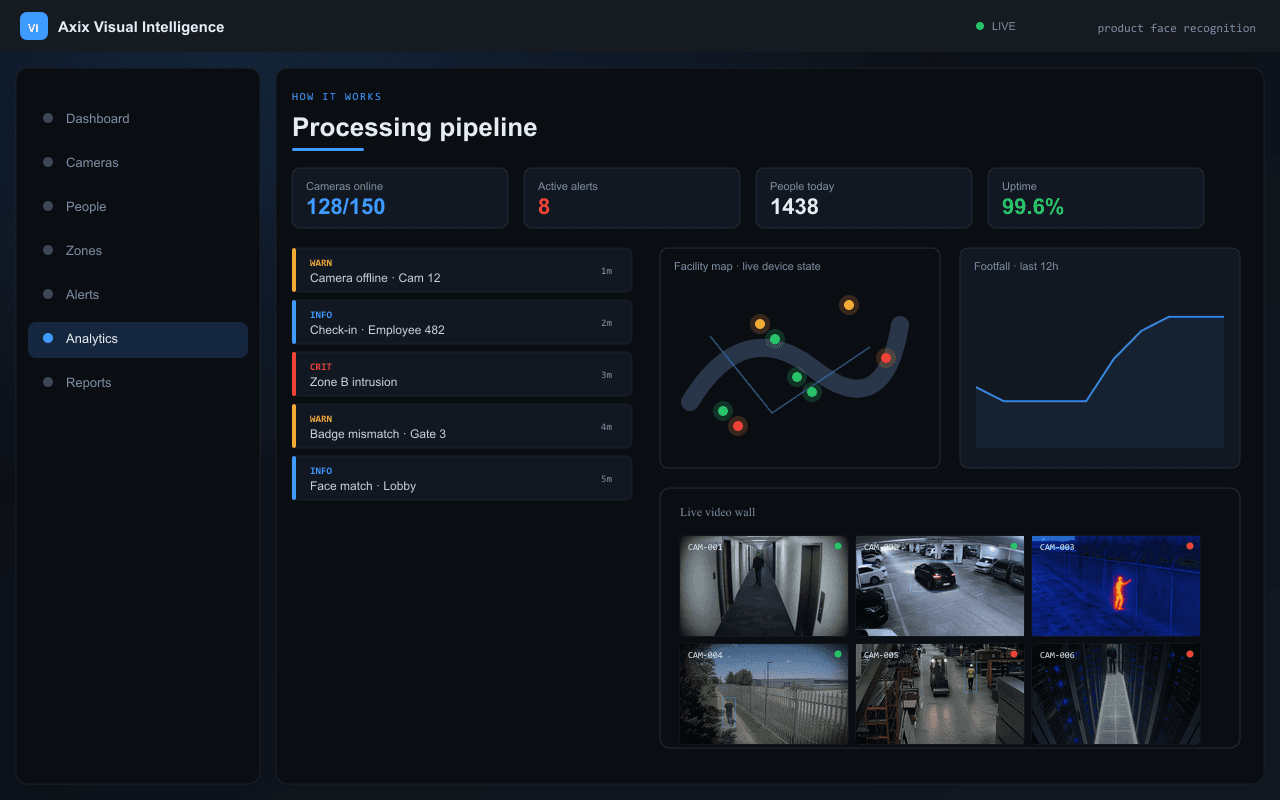The width and height of the screenshot is (1280, 800).
Task: Open the Check-in · Employee 482 alert
Action: pyautogui.click(x=462, y=322)
